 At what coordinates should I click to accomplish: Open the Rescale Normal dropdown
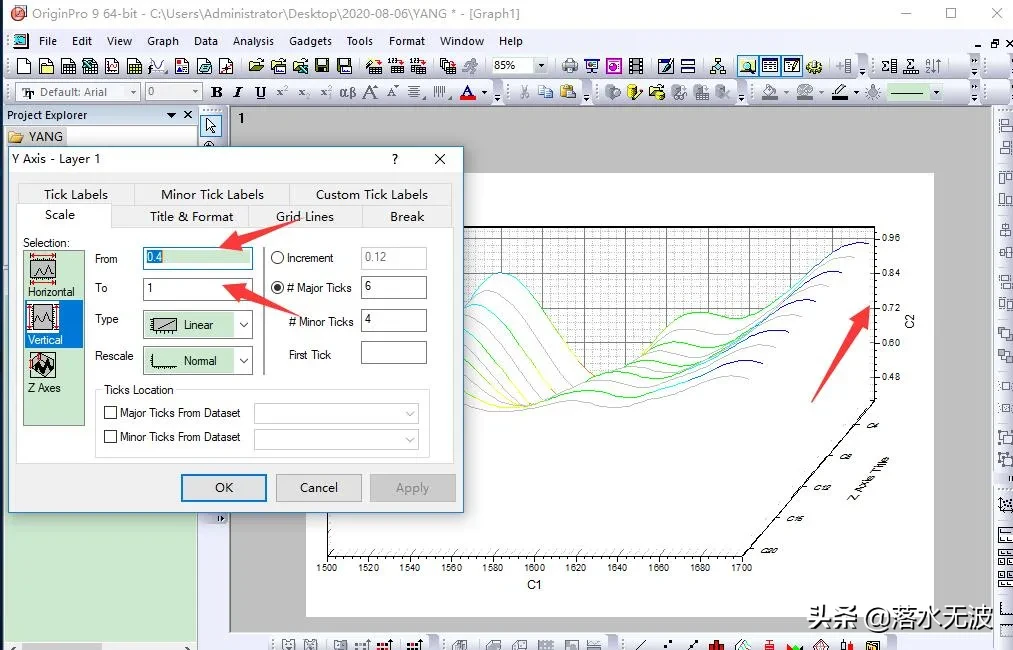click(243, 360)
